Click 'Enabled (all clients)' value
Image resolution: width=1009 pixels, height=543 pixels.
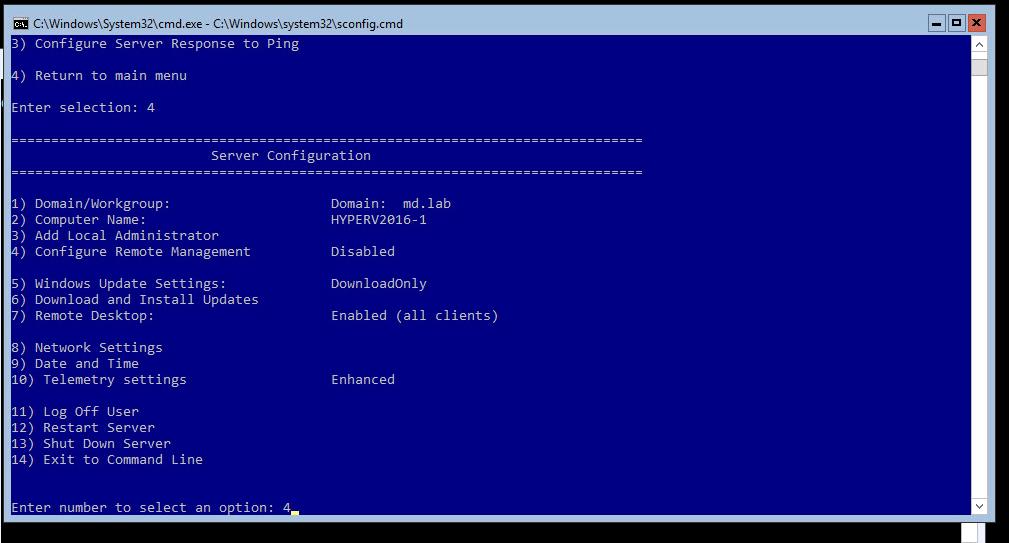click(414, 316)
